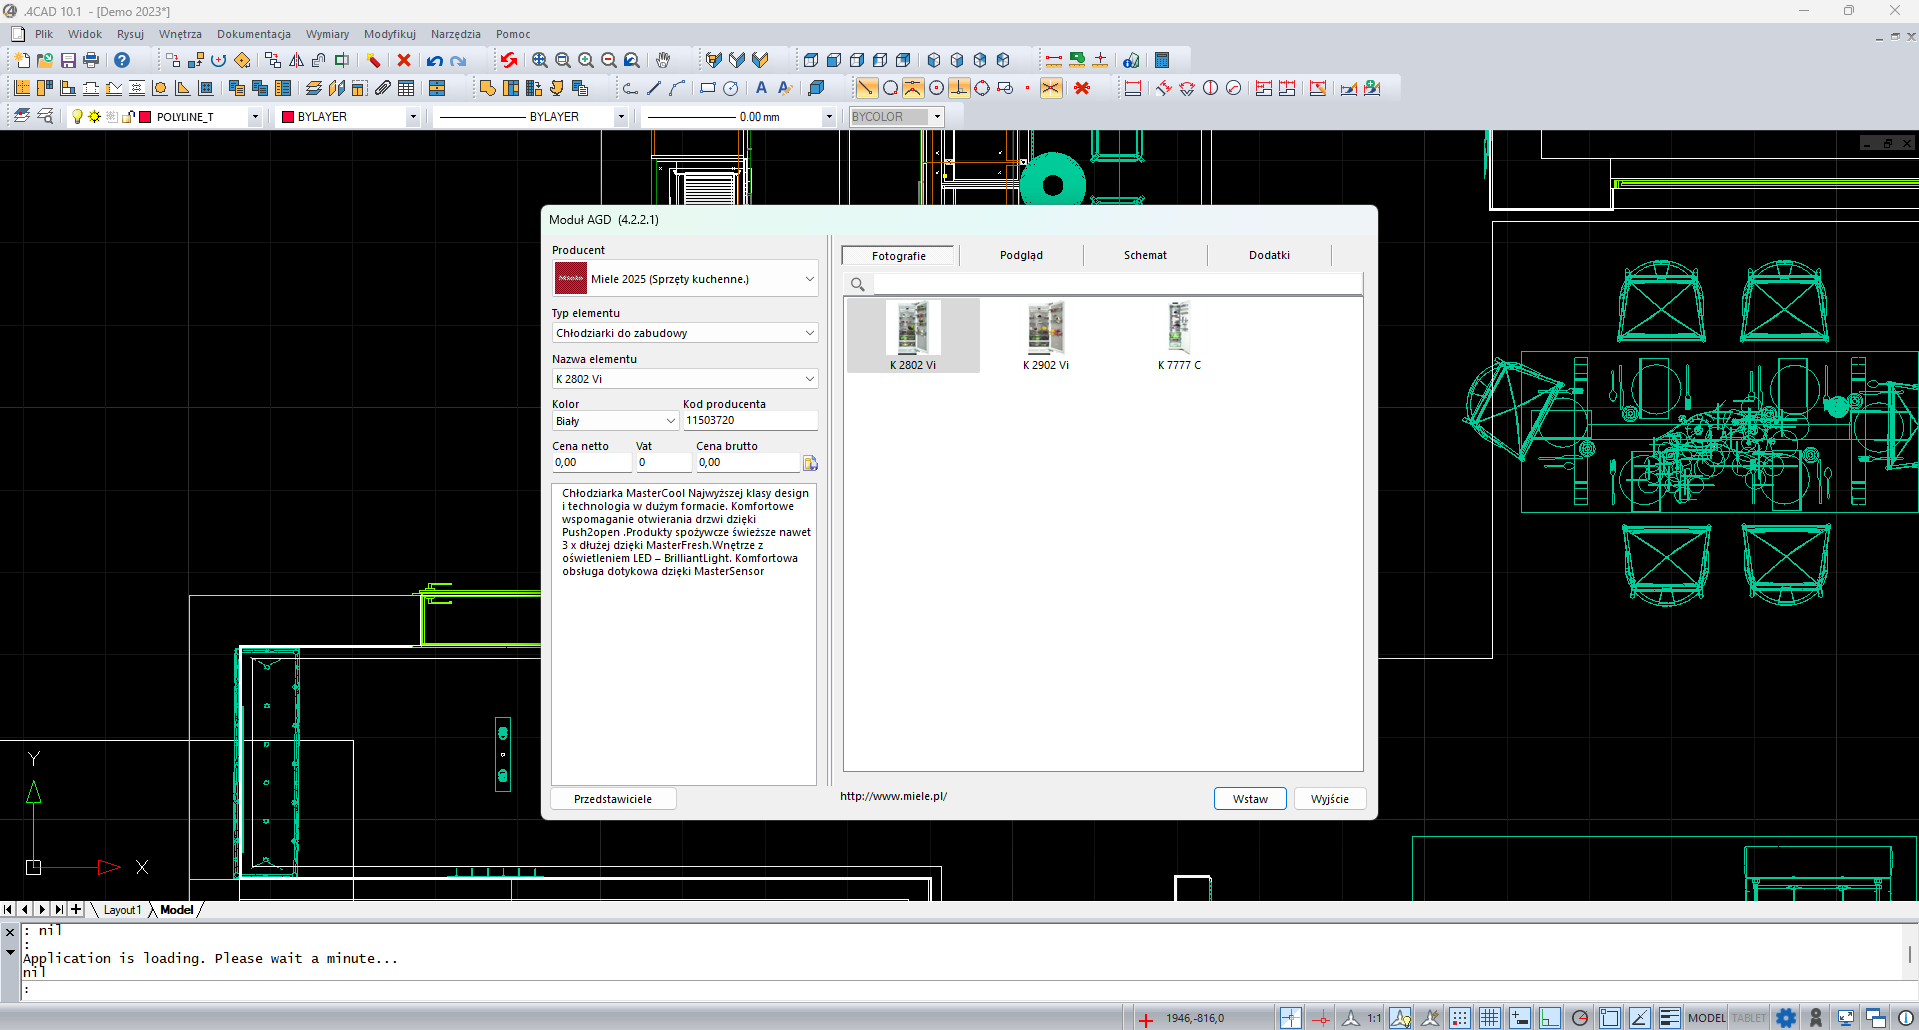Open the price list icon beside Cena brutto
Viewport: 1919px width, 1030px height.
click(810, 463)
